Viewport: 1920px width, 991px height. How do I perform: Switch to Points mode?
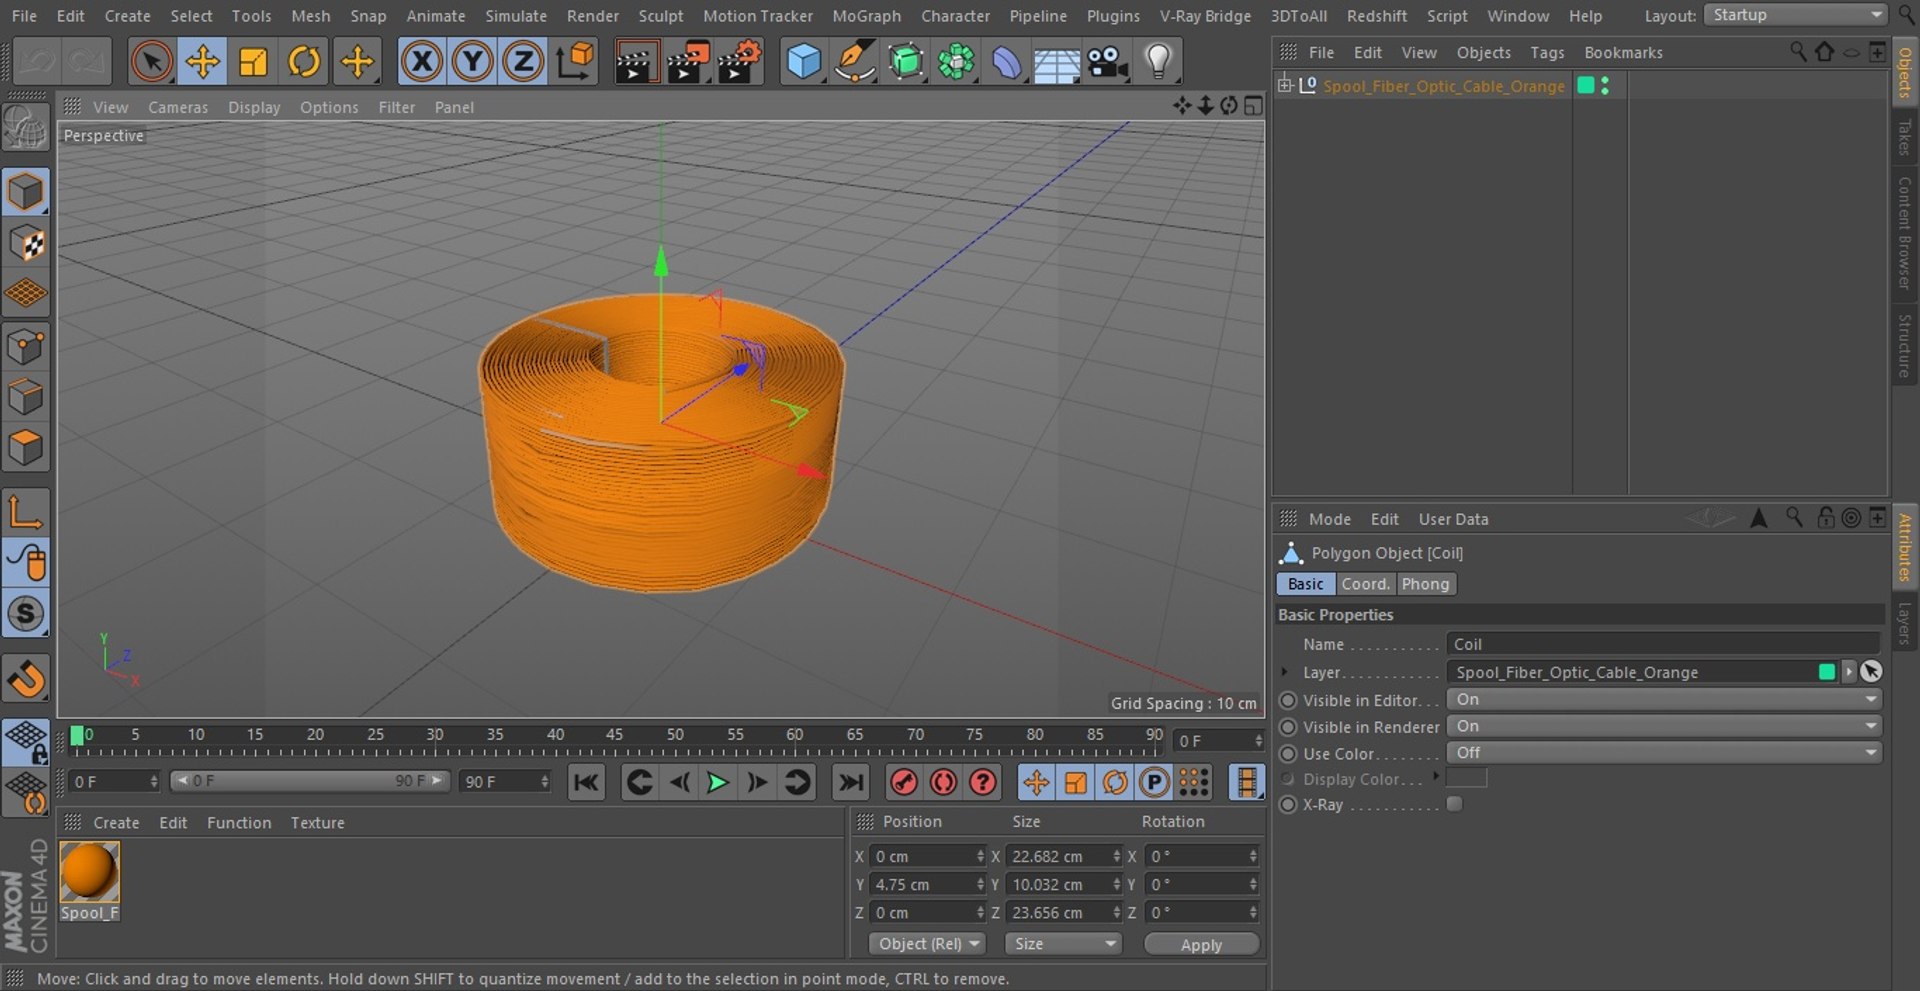pos(26,346)
